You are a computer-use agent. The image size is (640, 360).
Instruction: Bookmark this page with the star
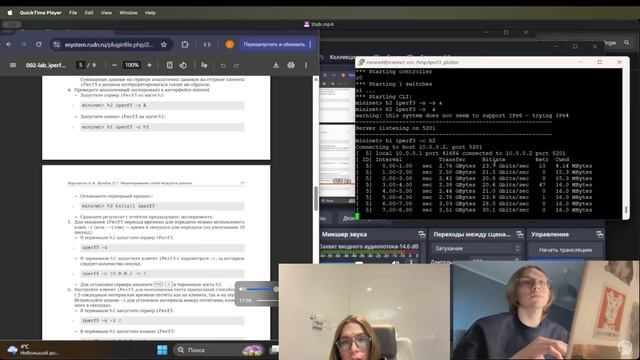click(164, 44)
